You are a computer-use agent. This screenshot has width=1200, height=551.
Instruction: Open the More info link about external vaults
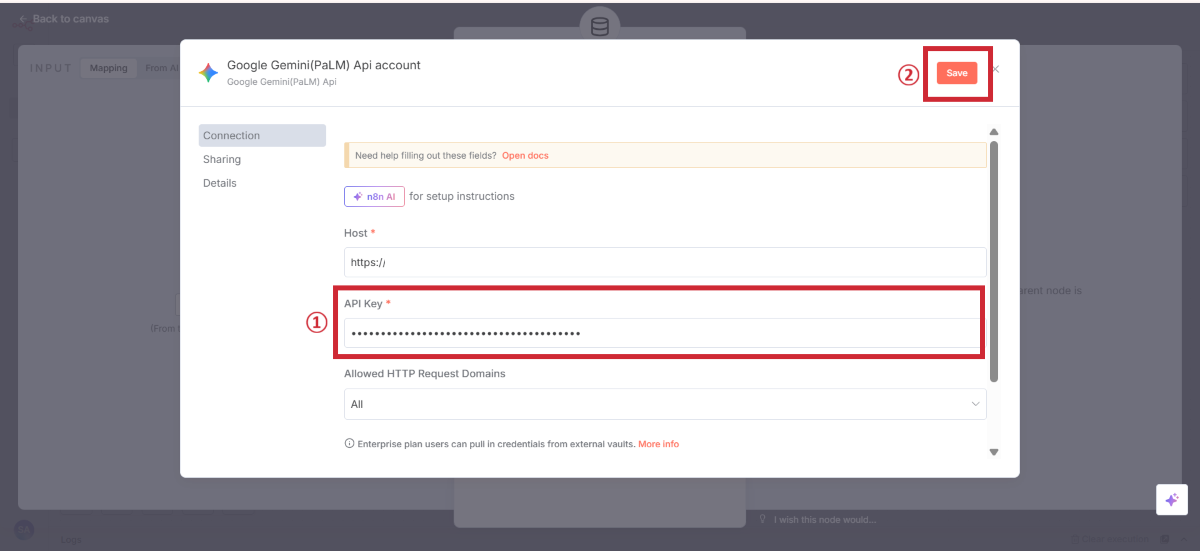(658, 444)
